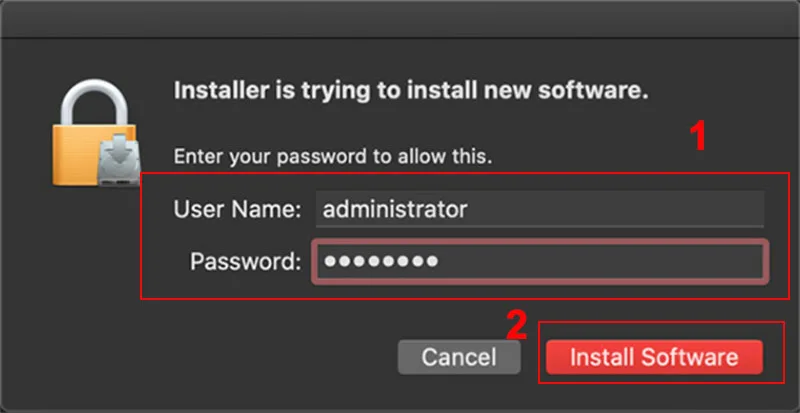Click the orange body of the padlock
The width and height of the screenshot is (800, 413).
pyautogui.click(x=77, y=155)
